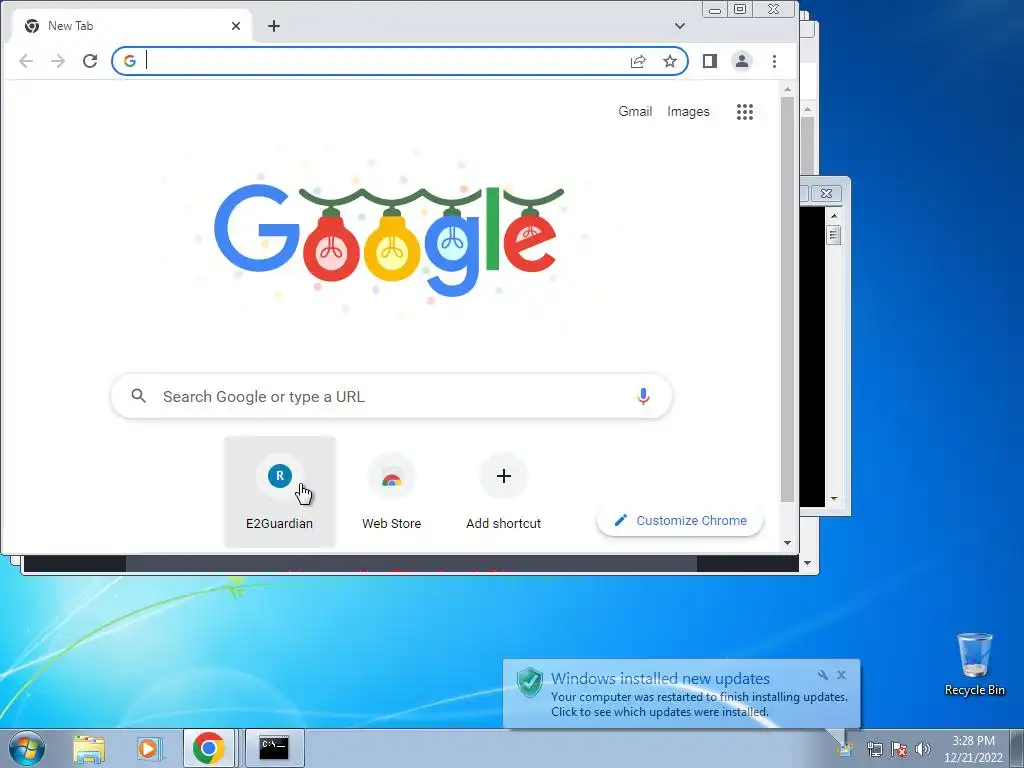
Task: Open the Google apps grid
Action: click(745, 112)
